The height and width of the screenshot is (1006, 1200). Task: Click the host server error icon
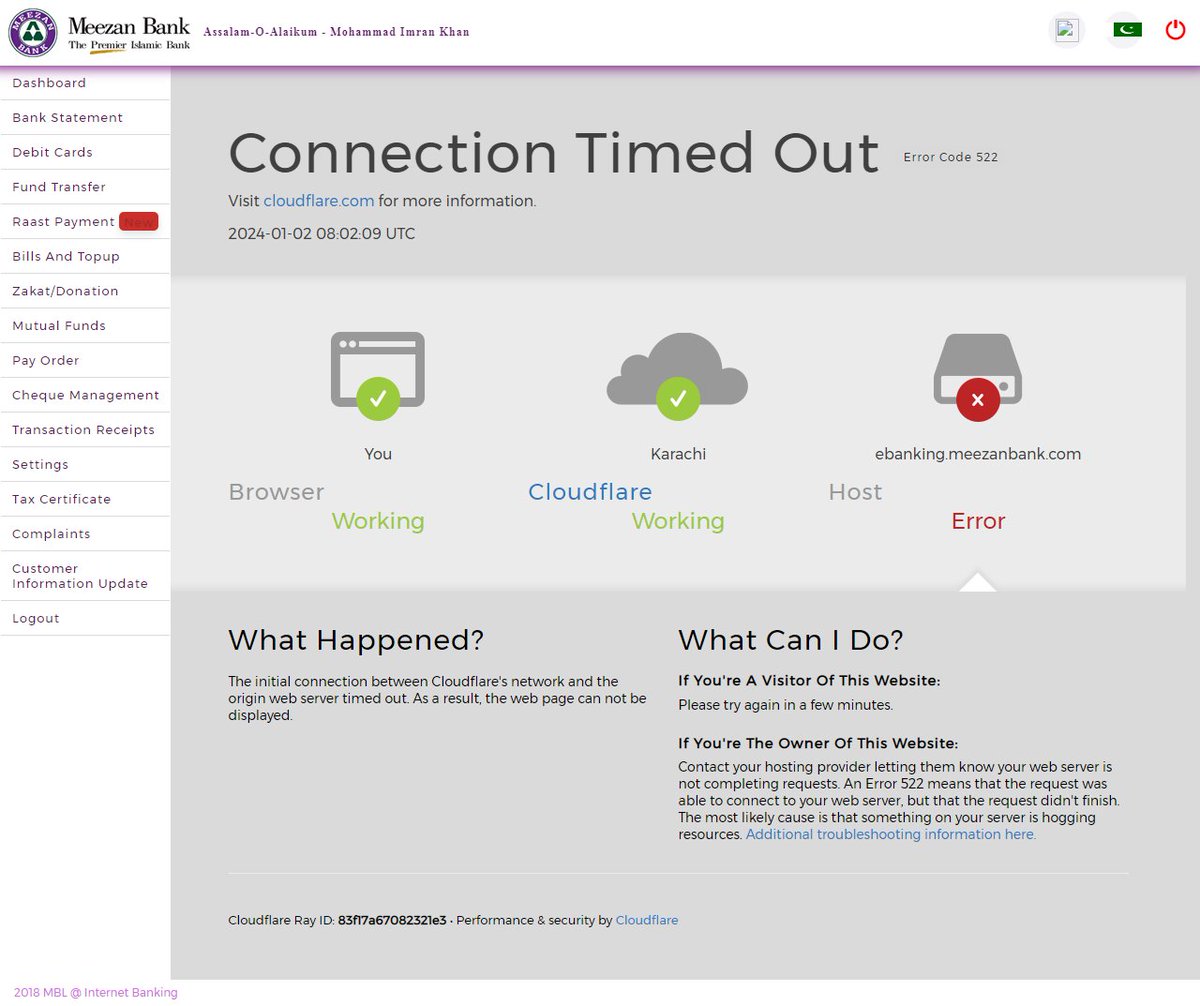[x=978, y=375]
